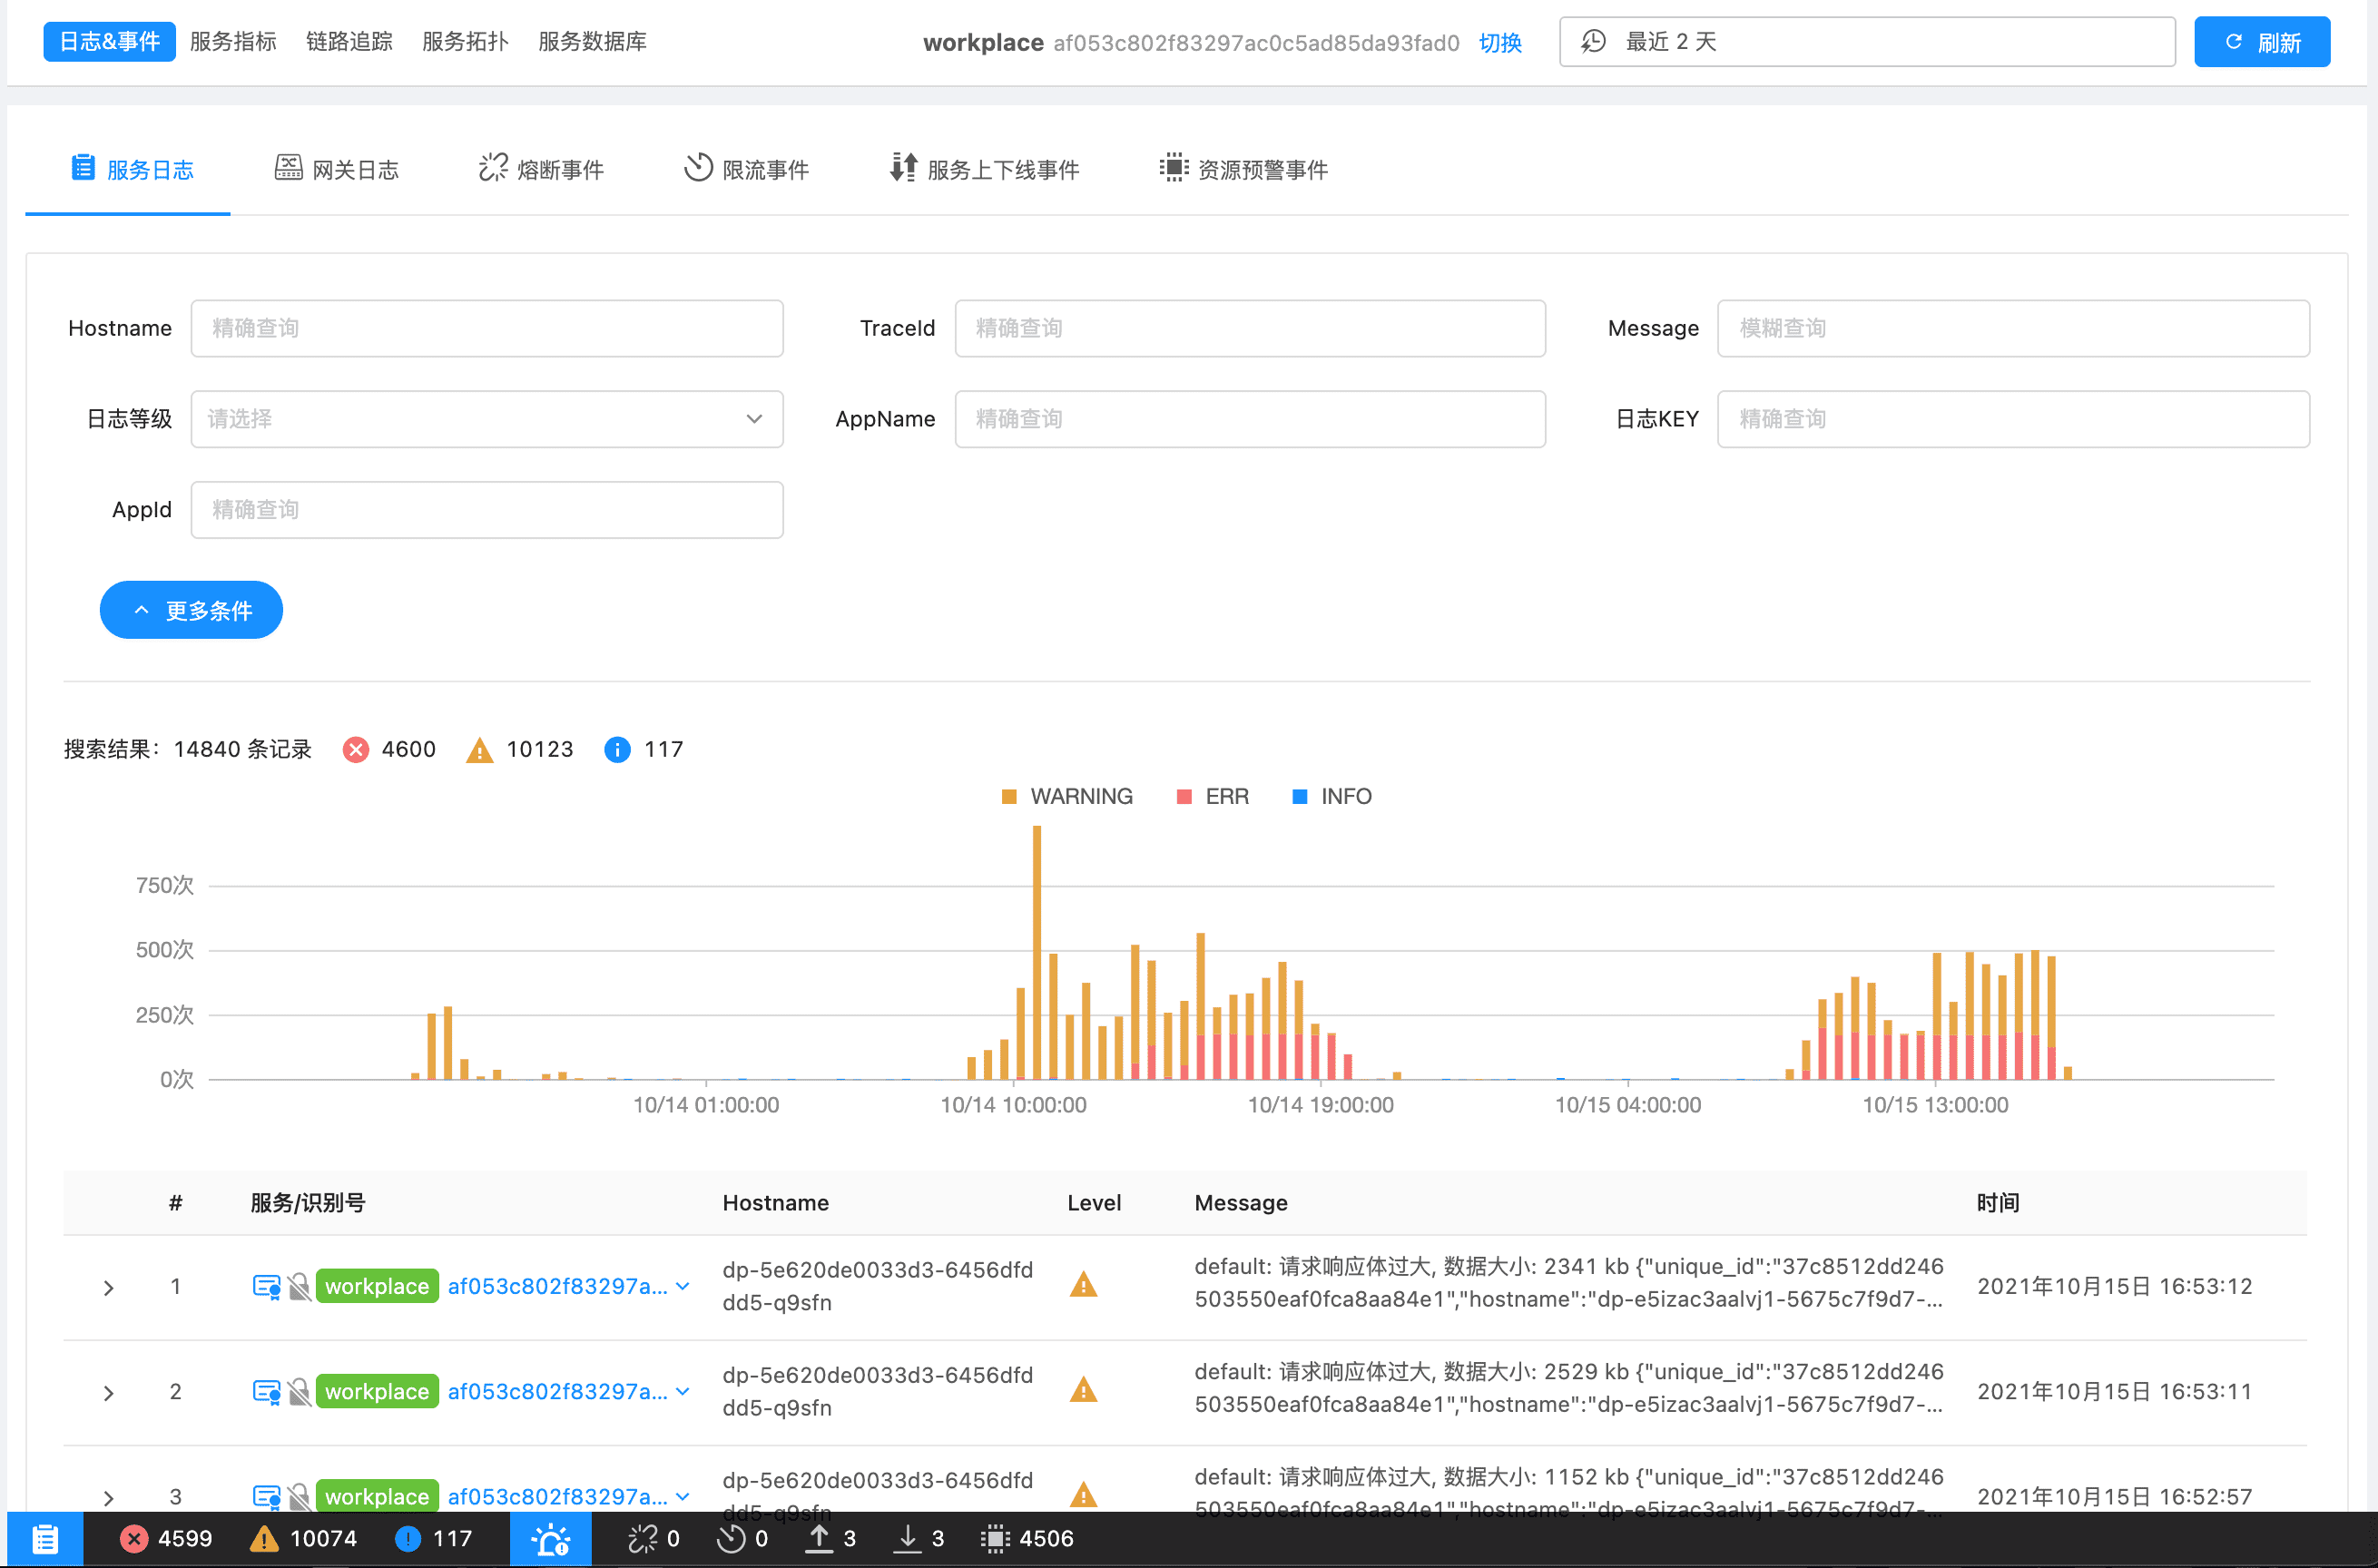The height and width of the screenshot is (1568, 2378).
Task: Switch to the 网关日志 tab
Action: point(337,169)
